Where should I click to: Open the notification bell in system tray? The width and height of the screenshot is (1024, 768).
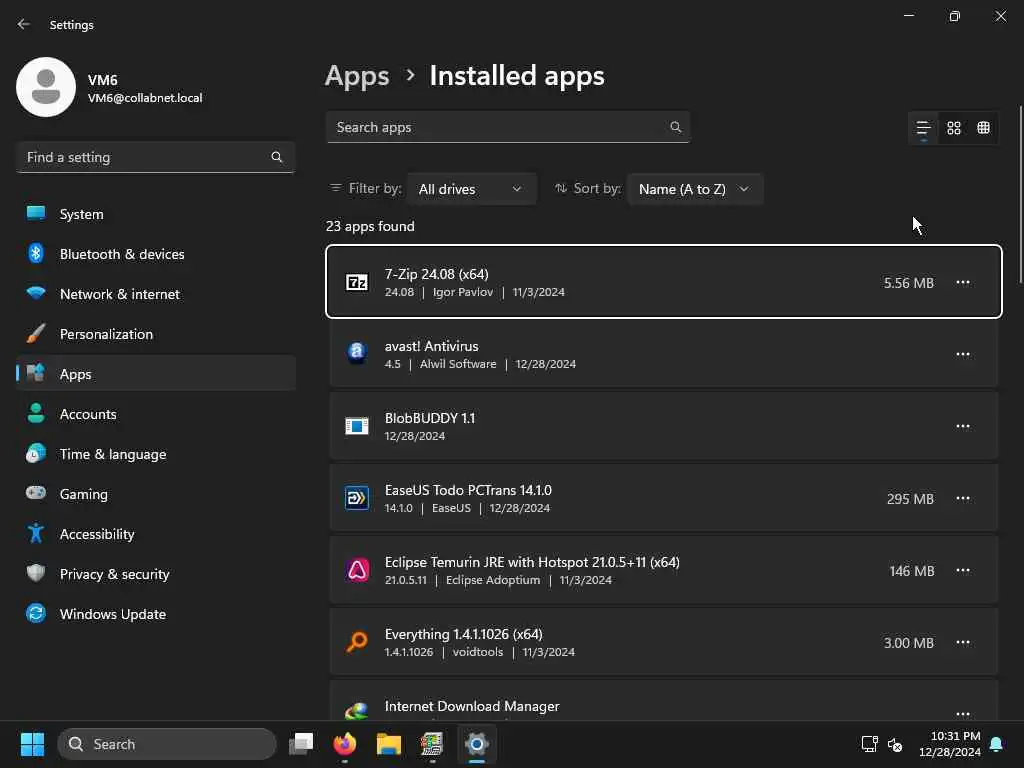996,744
